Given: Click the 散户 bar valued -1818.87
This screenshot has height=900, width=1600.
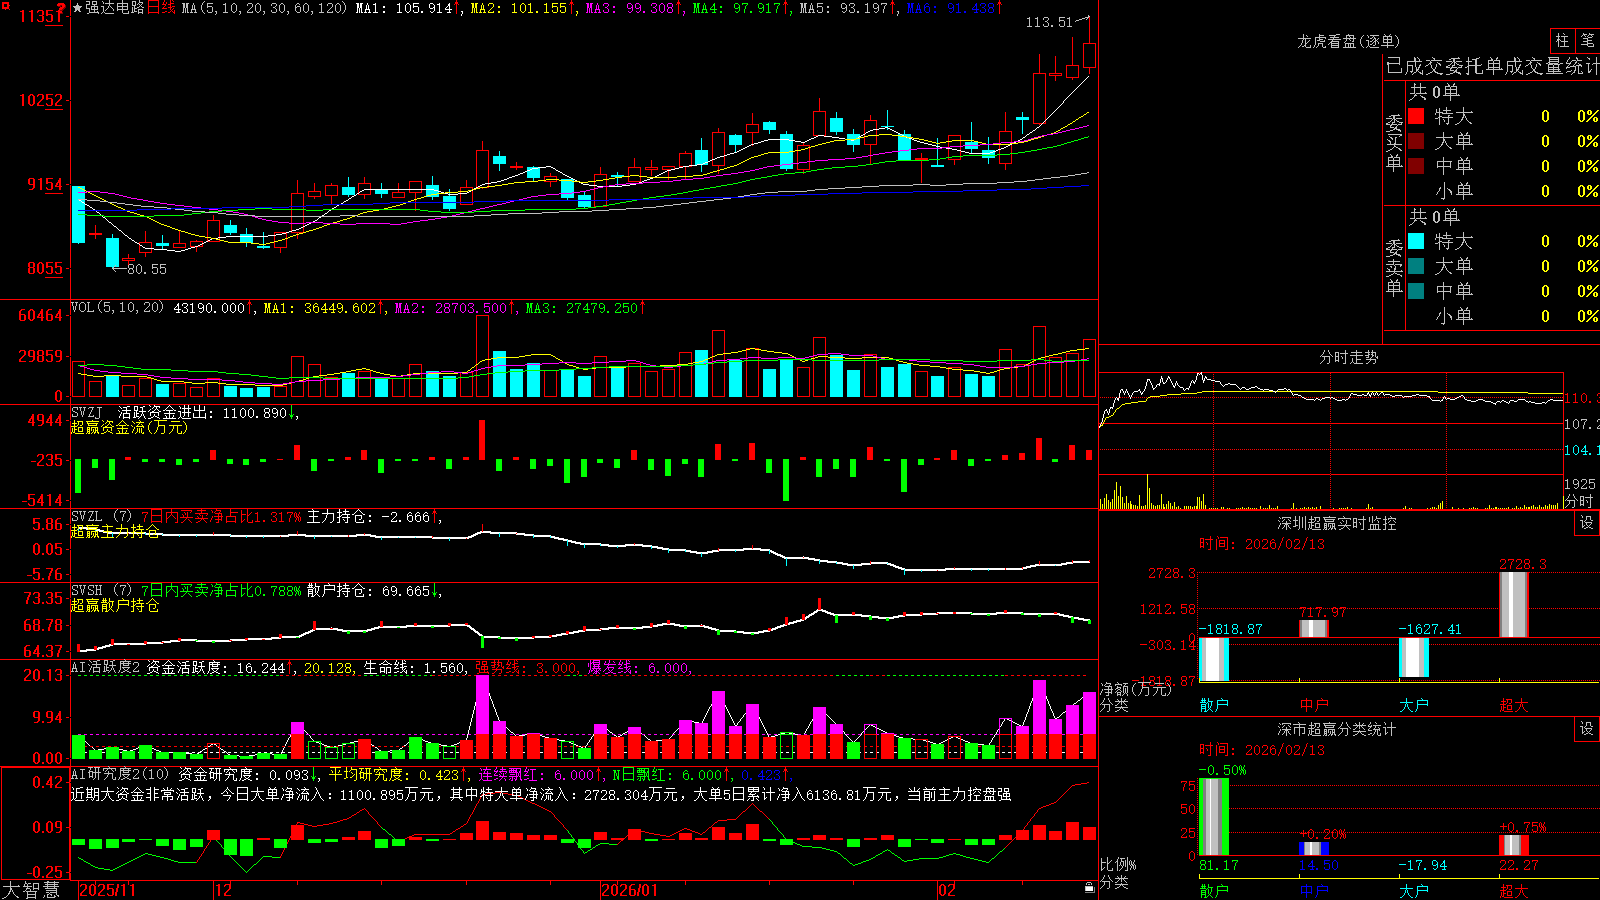Looking at the screenshot, I should (x=1214, y=659).
